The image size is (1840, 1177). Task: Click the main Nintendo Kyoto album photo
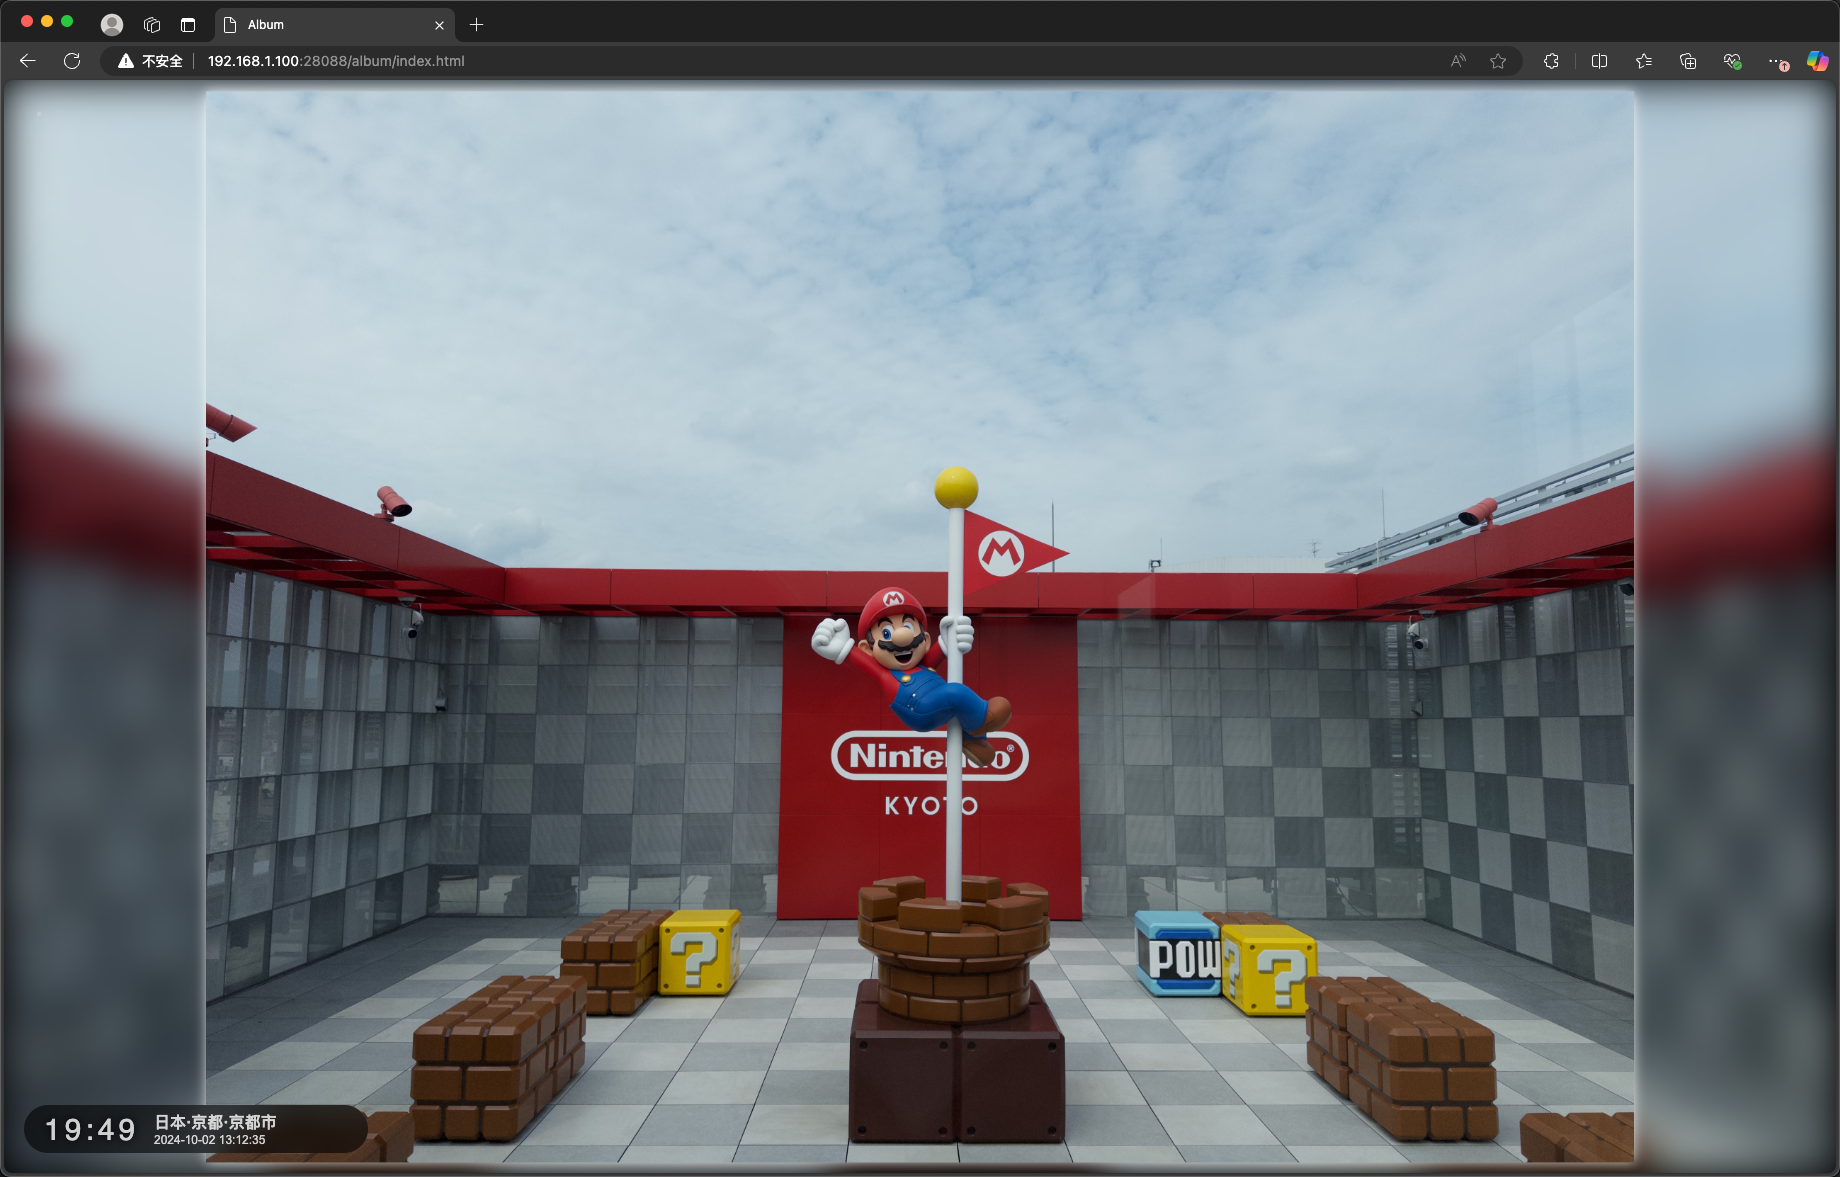[920, 626]
